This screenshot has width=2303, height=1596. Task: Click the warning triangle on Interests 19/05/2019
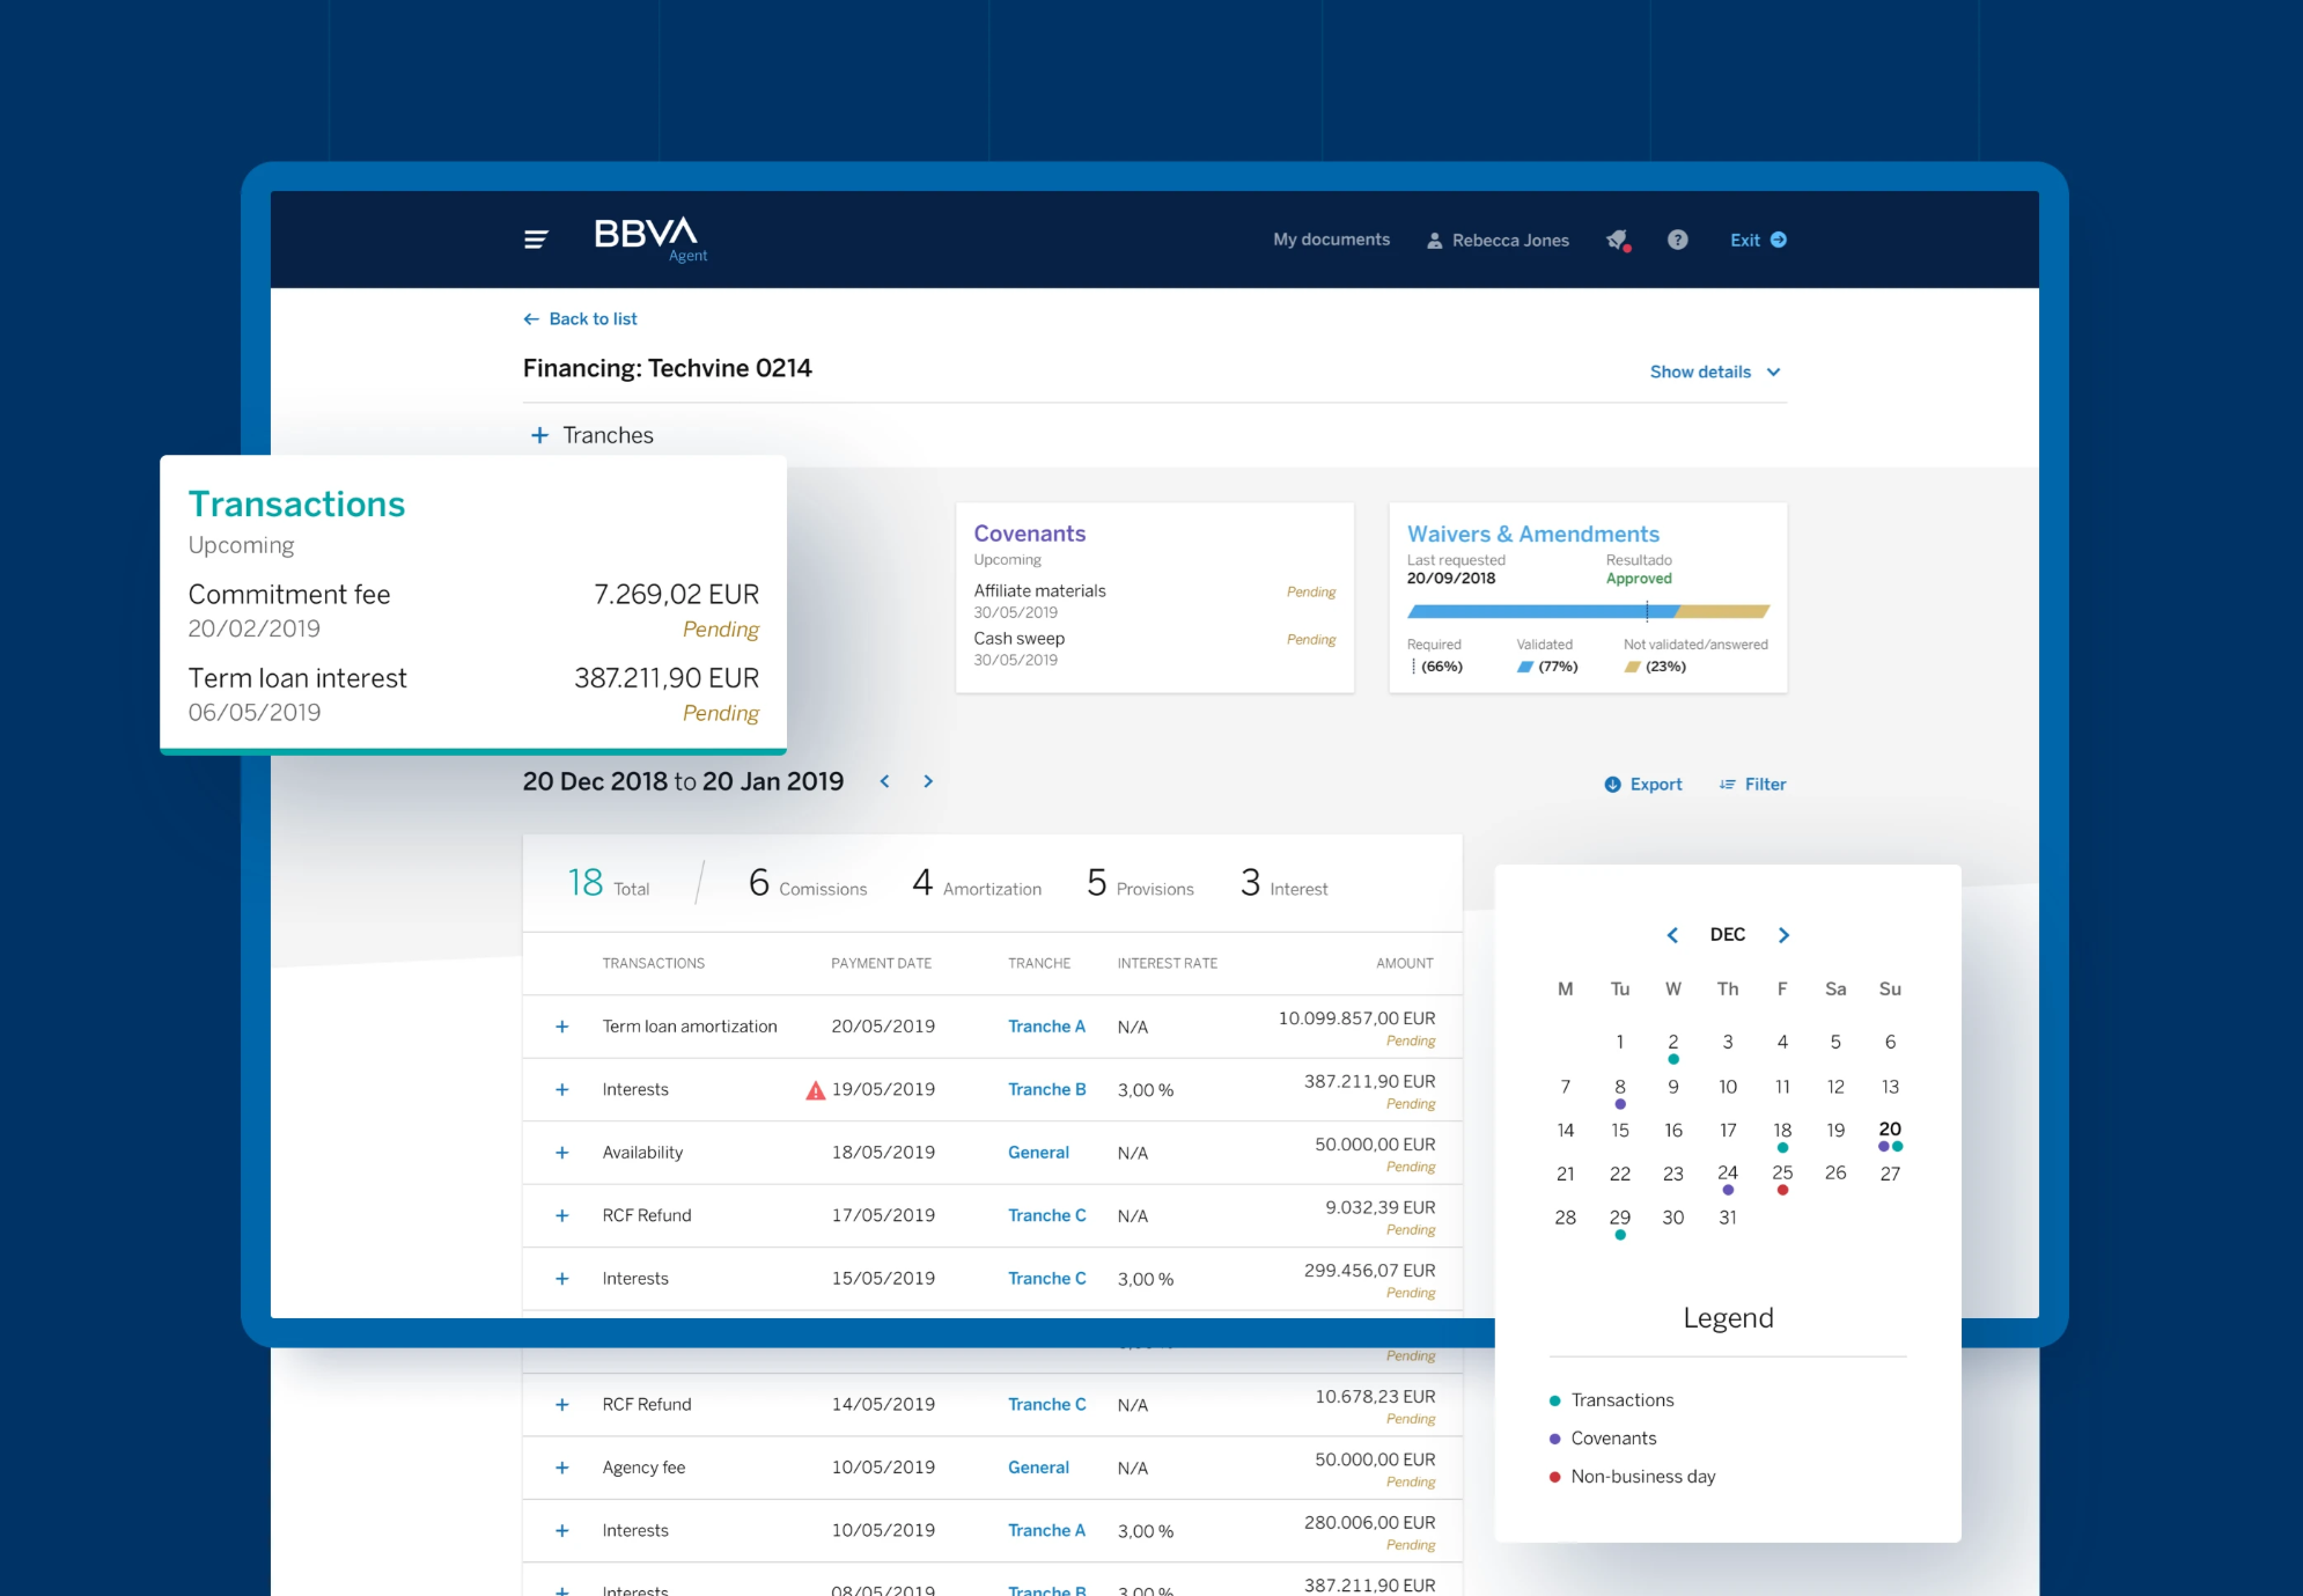pyautogui.click(x=815, y=1090)
